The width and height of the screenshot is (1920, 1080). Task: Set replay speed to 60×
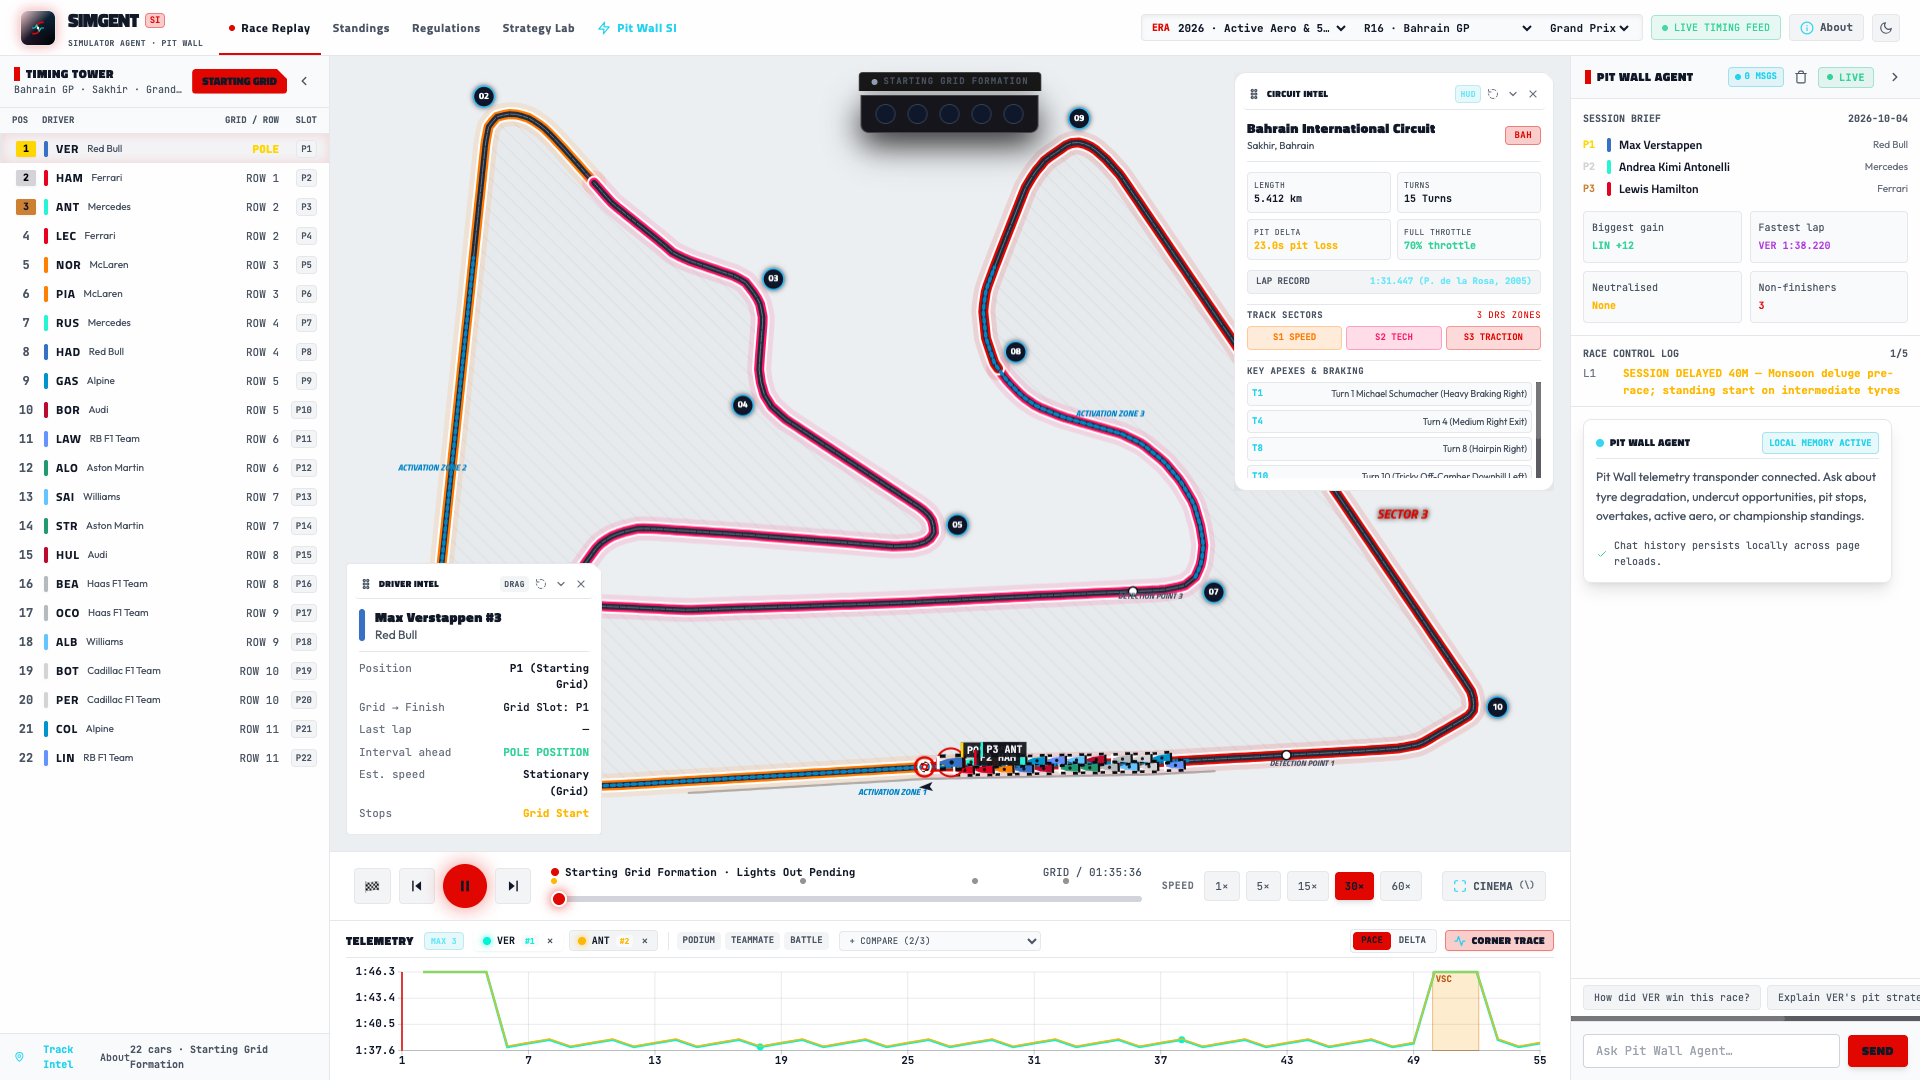pos(1401,886)
